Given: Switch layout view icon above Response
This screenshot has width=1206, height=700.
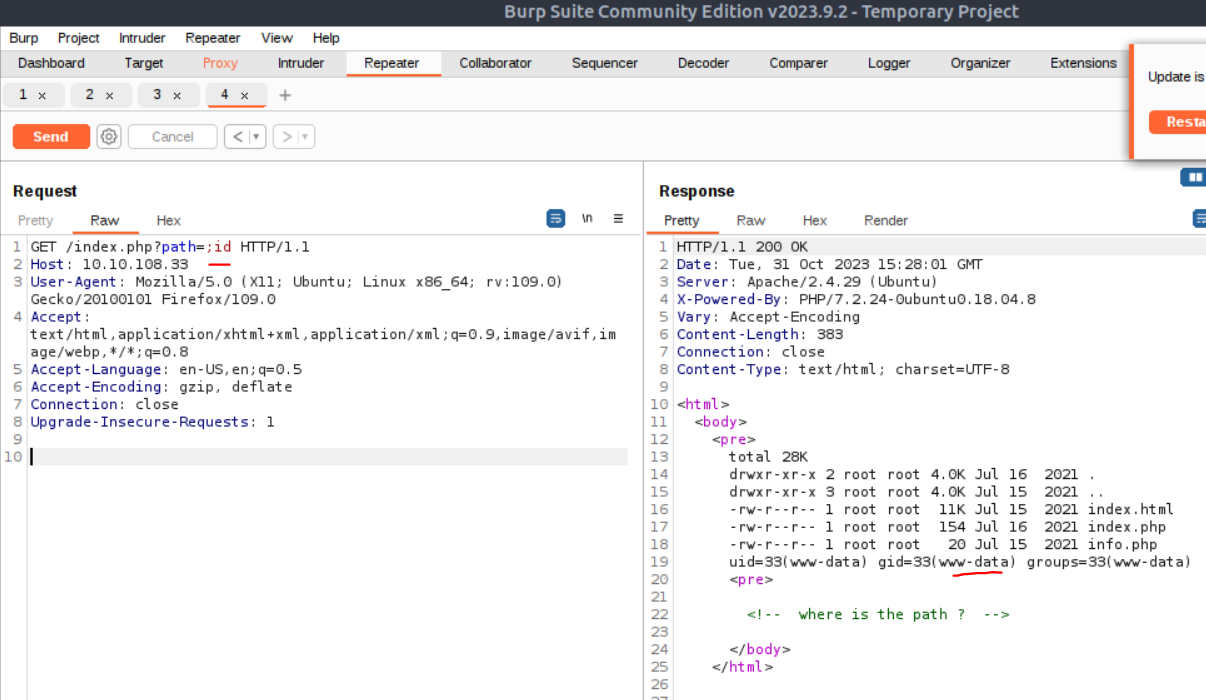Looking at the screenshot, I should pyautogui.click(x=1193, y=177).
